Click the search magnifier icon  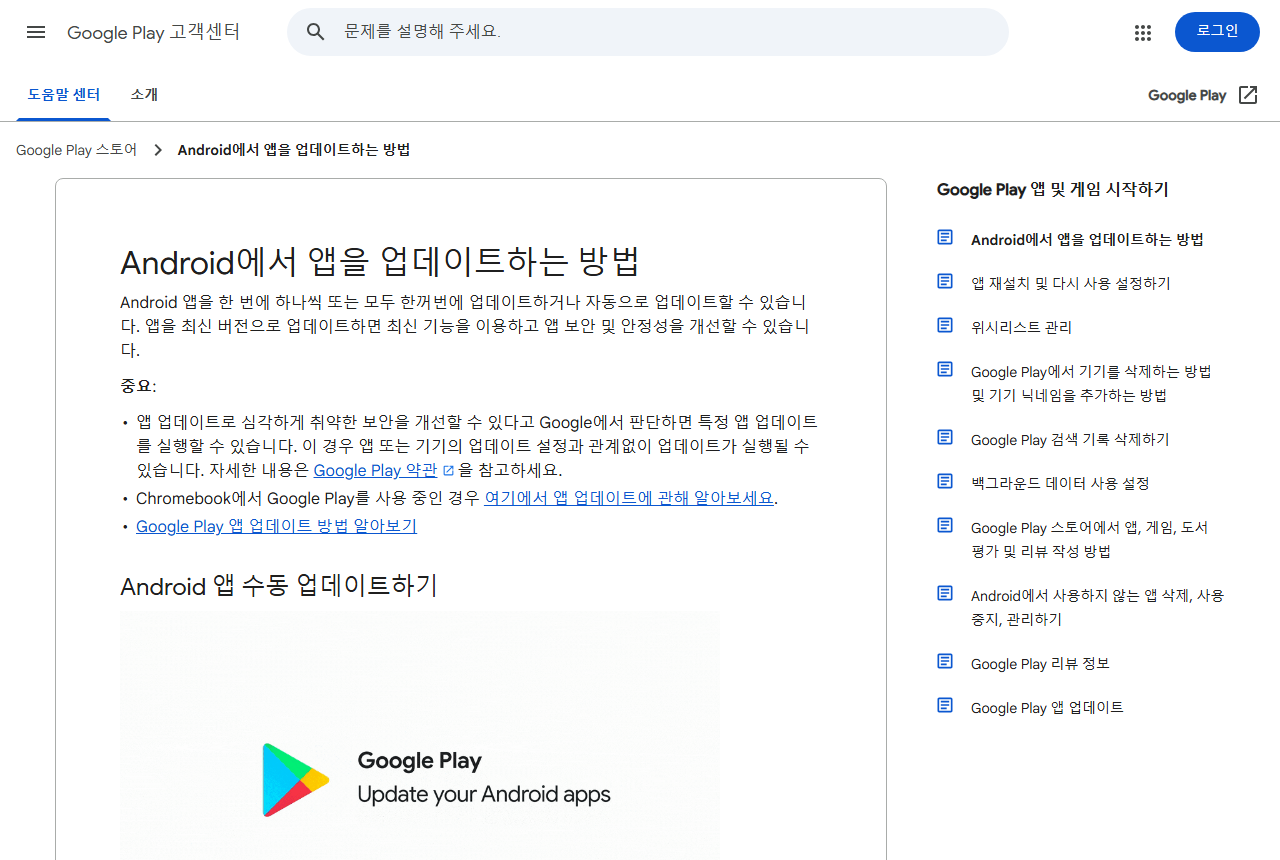pos(316,32)
